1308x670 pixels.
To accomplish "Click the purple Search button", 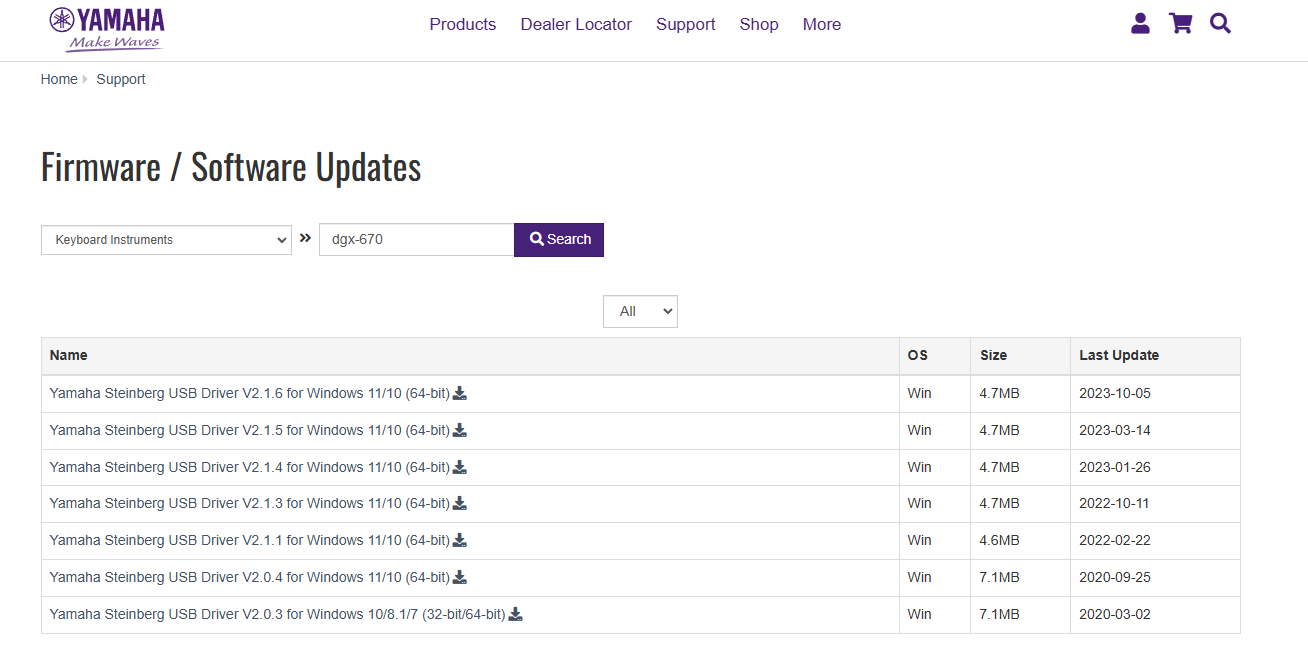I will (559, 240).
